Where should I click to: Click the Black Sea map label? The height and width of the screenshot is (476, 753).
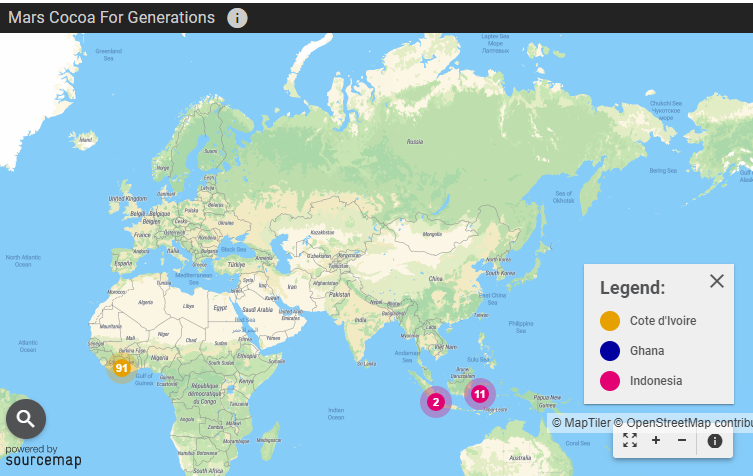pos(233,249)
